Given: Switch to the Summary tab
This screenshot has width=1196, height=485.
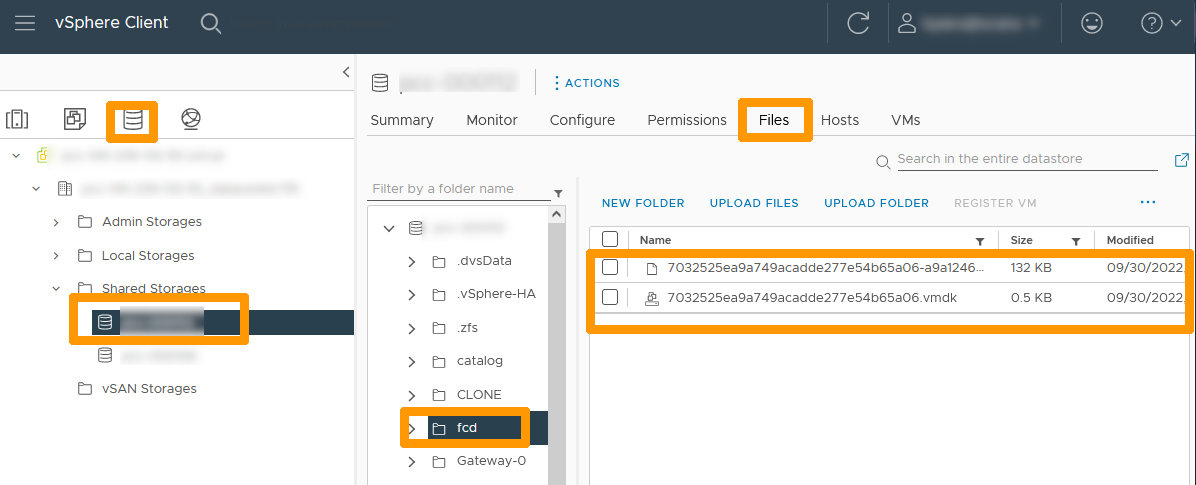Looking at the screenshot, I should pos(401,120).
